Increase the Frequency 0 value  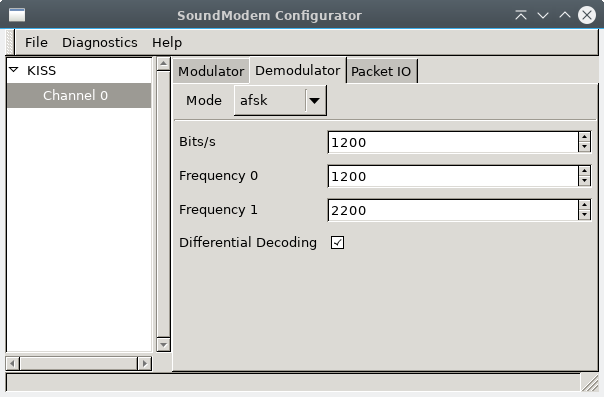[x=584, y=171]
